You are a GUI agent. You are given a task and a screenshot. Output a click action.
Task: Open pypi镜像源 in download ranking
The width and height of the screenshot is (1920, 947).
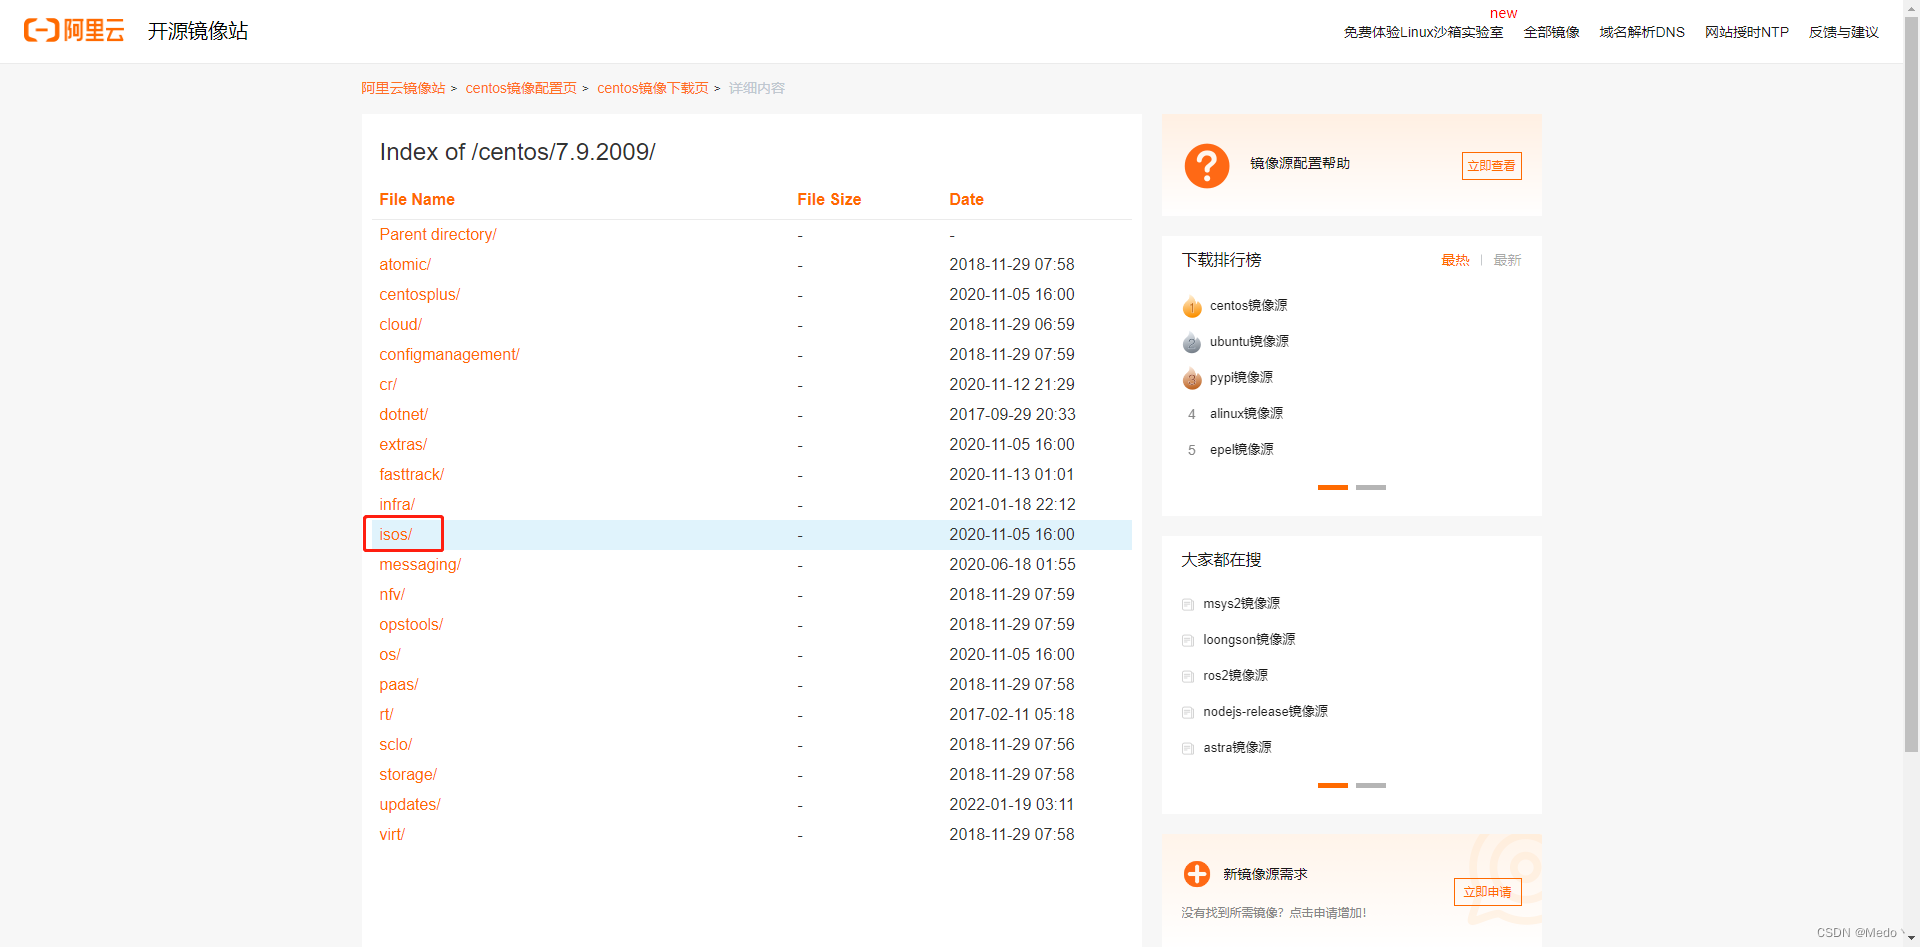coord(1241,377)
